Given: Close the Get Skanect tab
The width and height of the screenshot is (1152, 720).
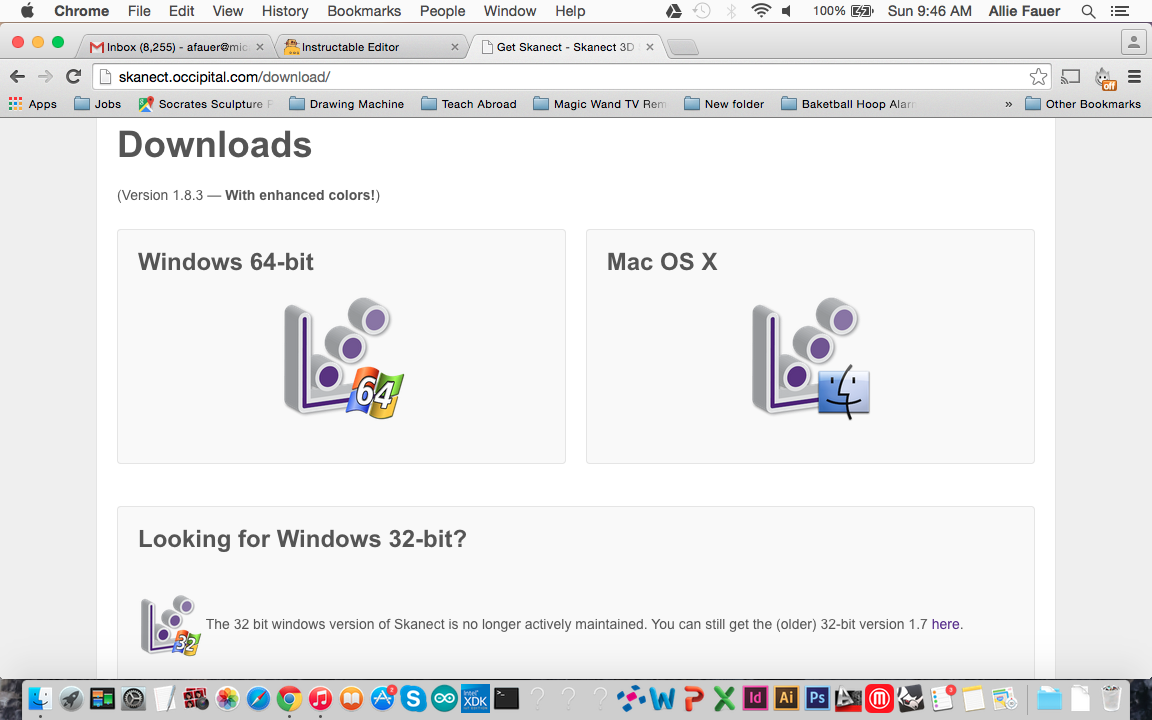Looking at the screenshot, I should [649, 47].
